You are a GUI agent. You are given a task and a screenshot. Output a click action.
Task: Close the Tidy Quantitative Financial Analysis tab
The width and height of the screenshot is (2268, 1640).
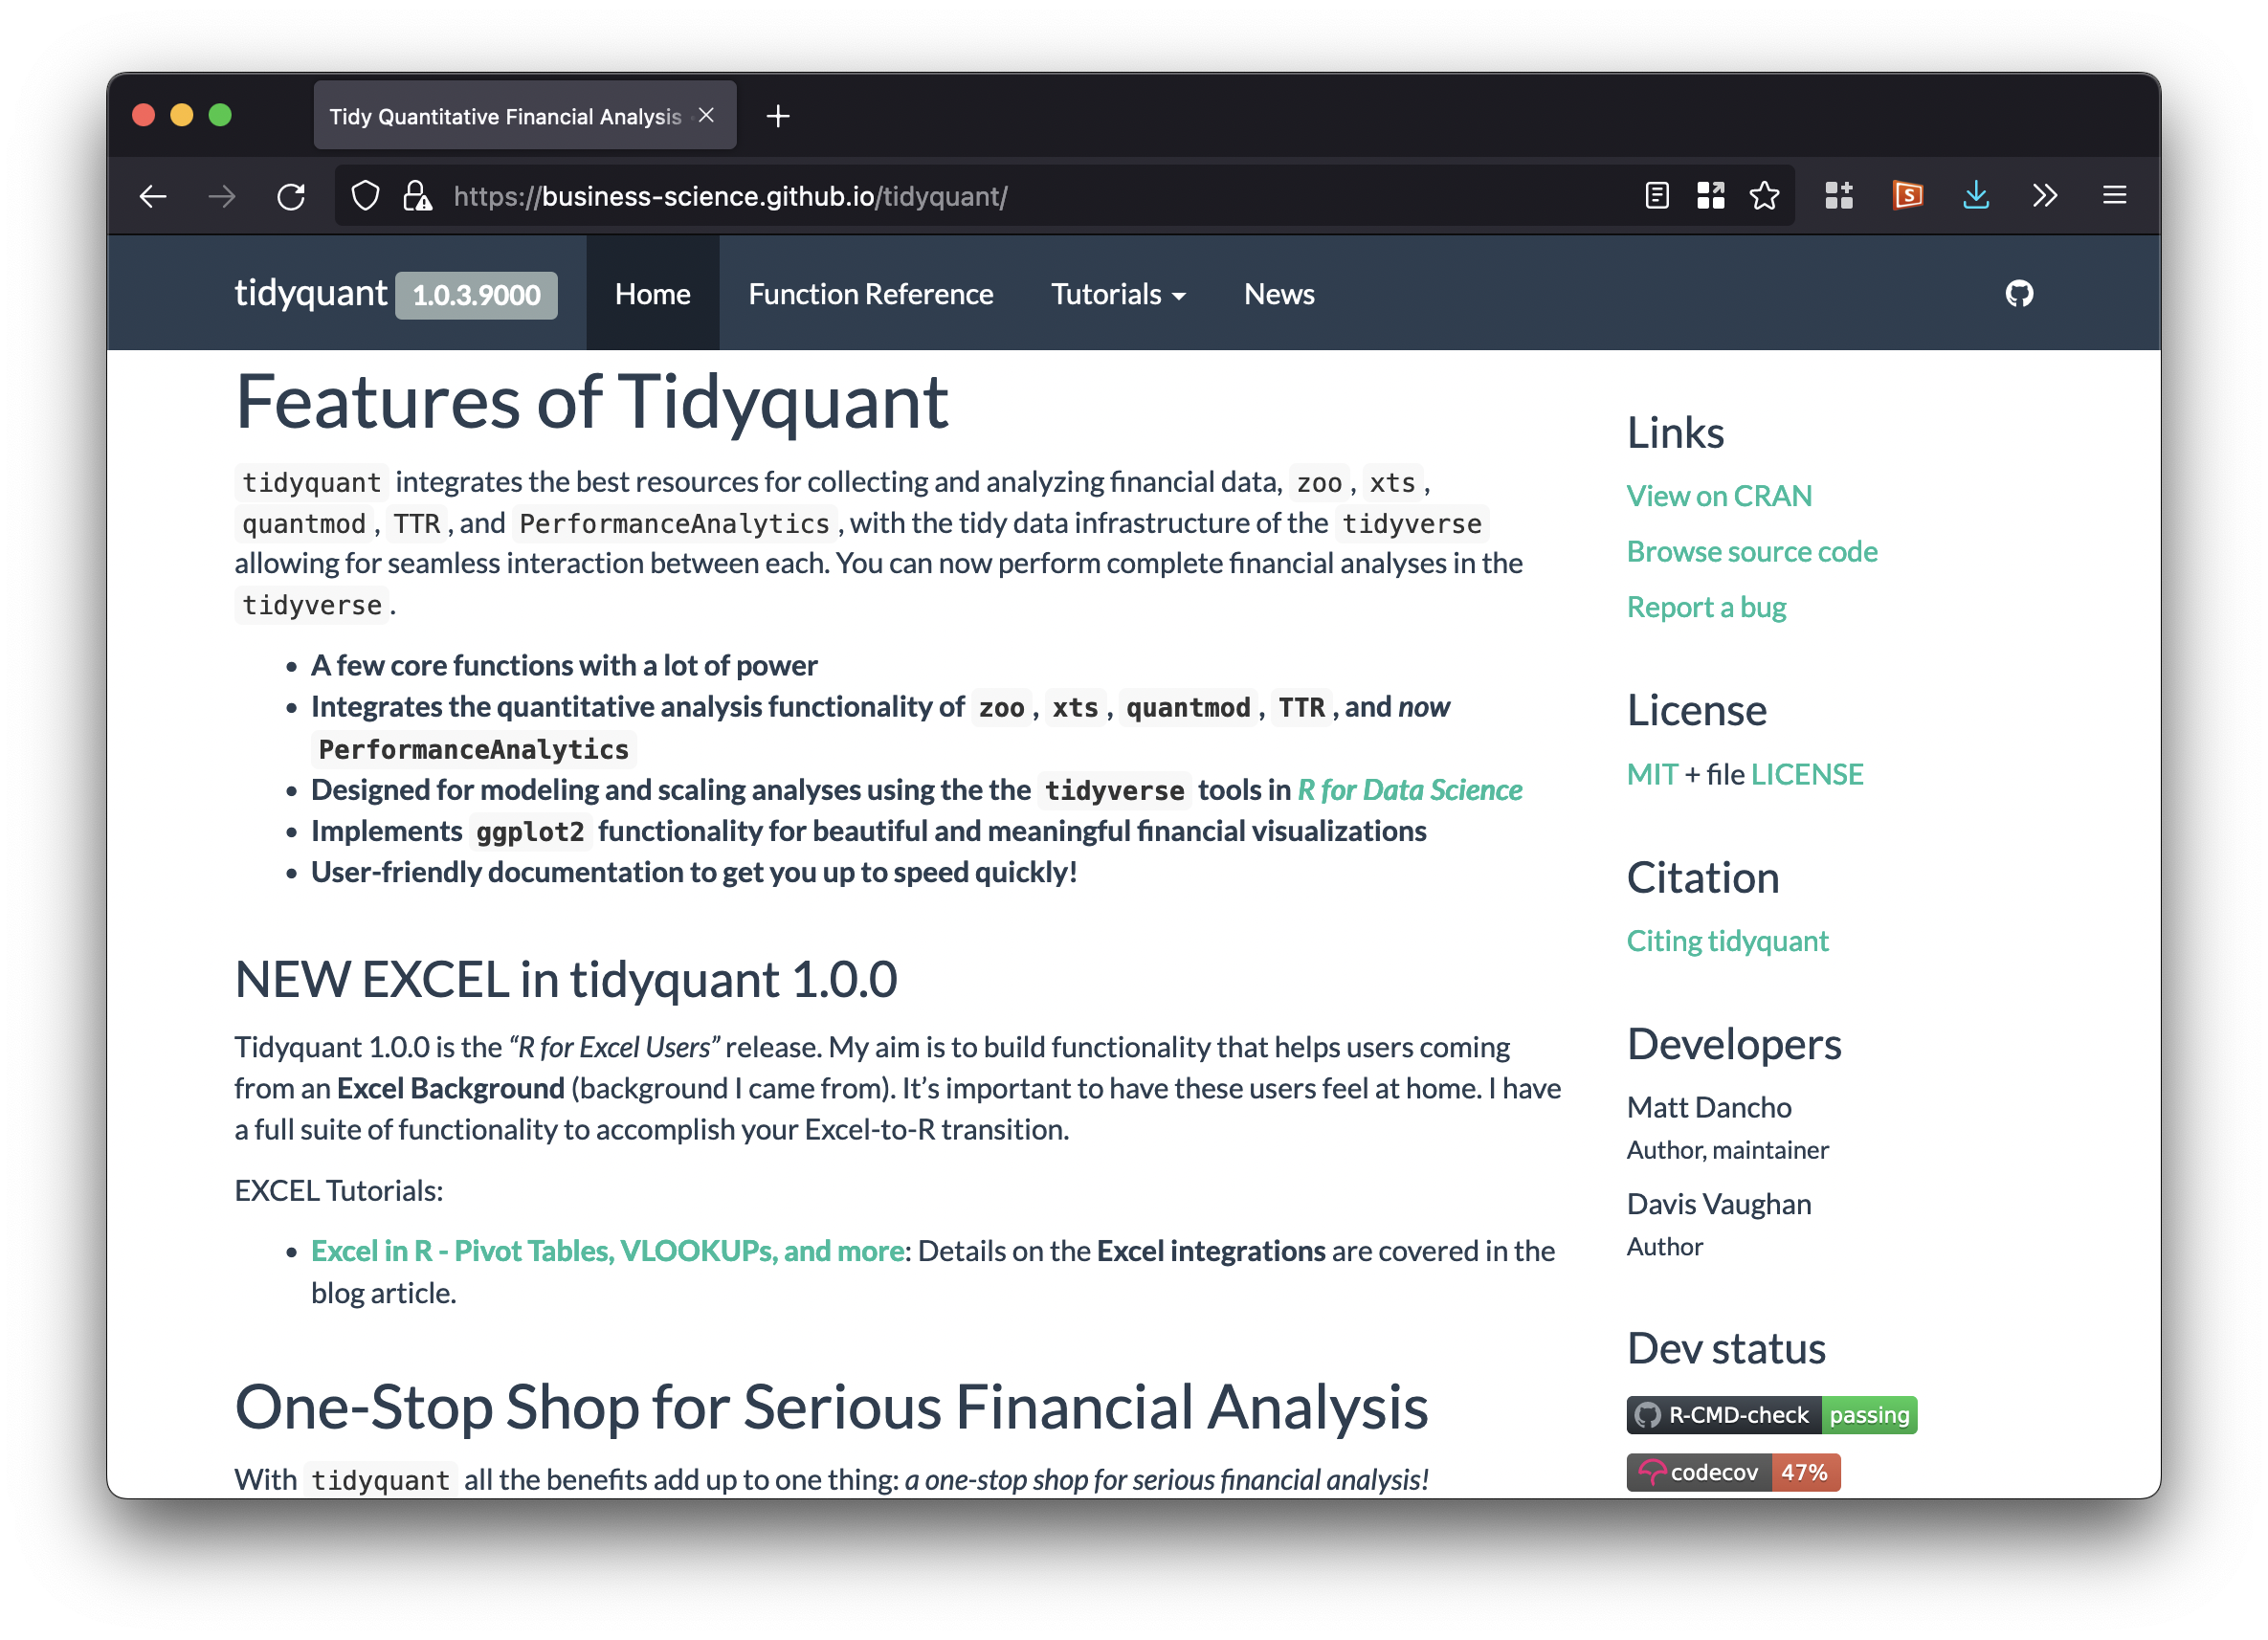pyautogui.click(x=706, y=116)
